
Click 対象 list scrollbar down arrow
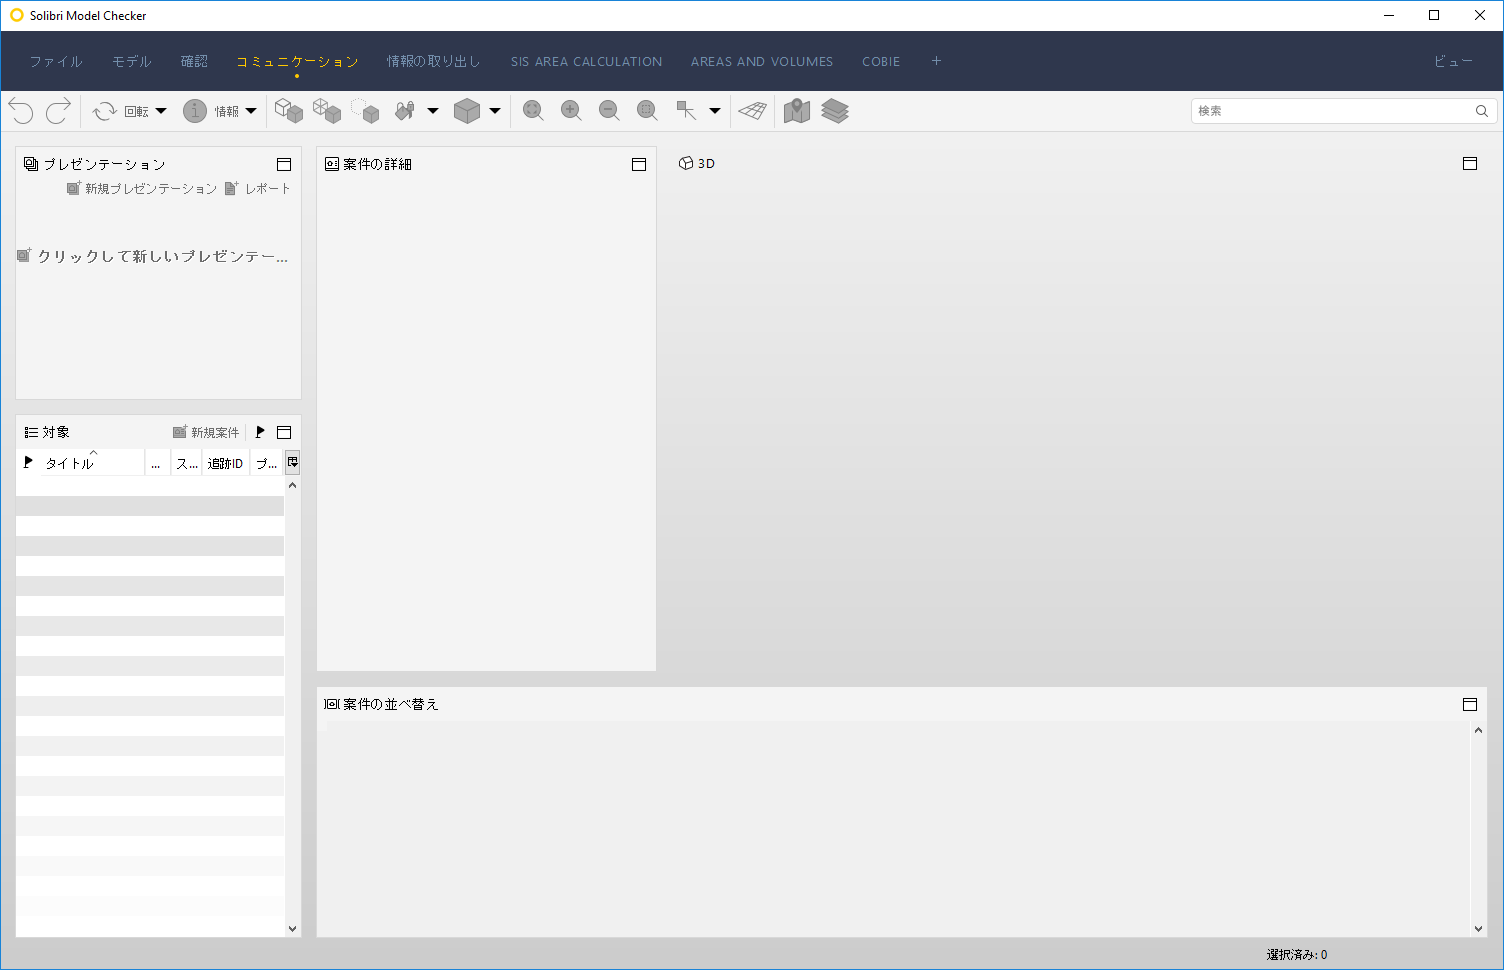293,929
